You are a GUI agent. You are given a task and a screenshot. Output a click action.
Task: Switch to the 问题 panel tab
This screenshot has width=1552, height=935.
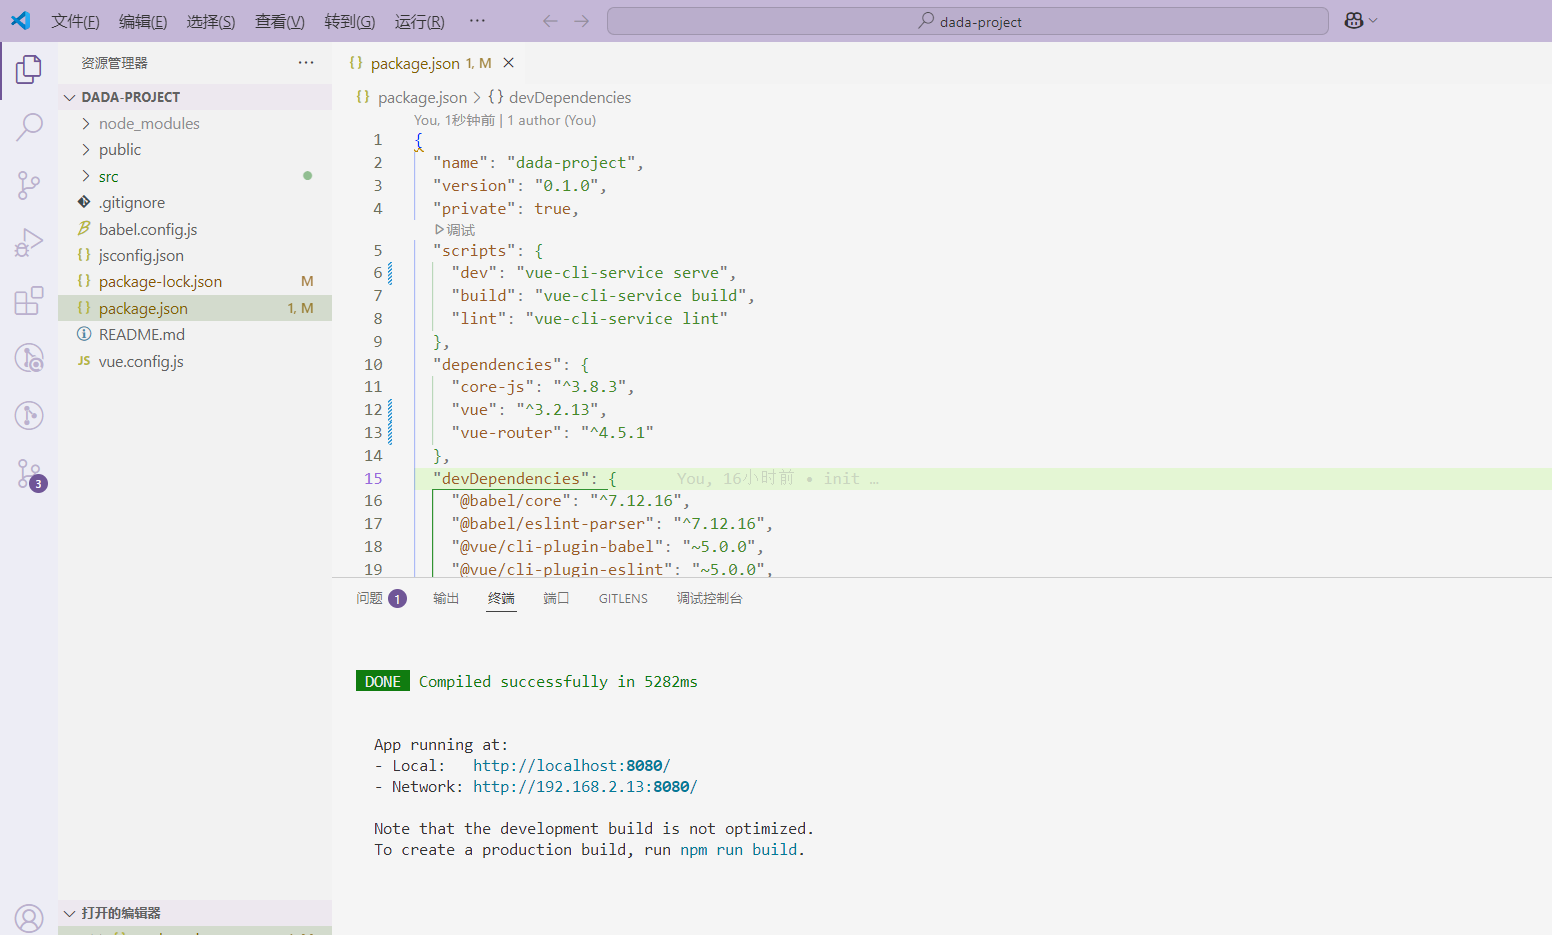(381, 598)
